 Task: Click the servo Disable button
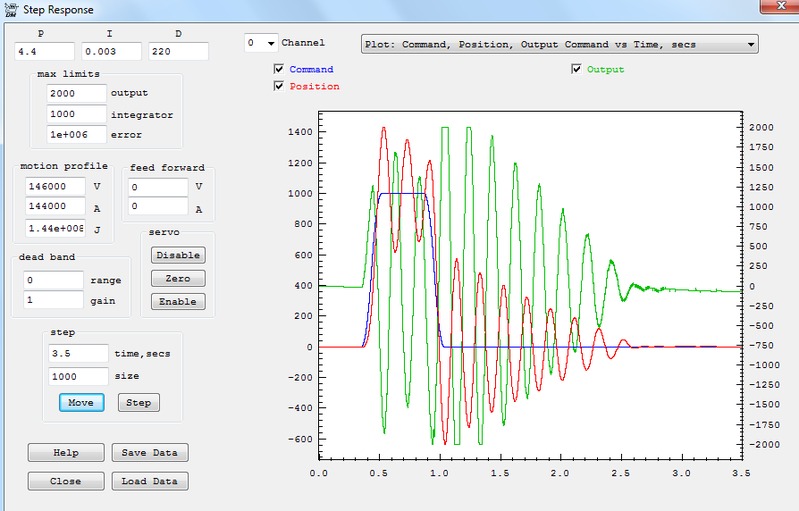(x=178, y=255)
